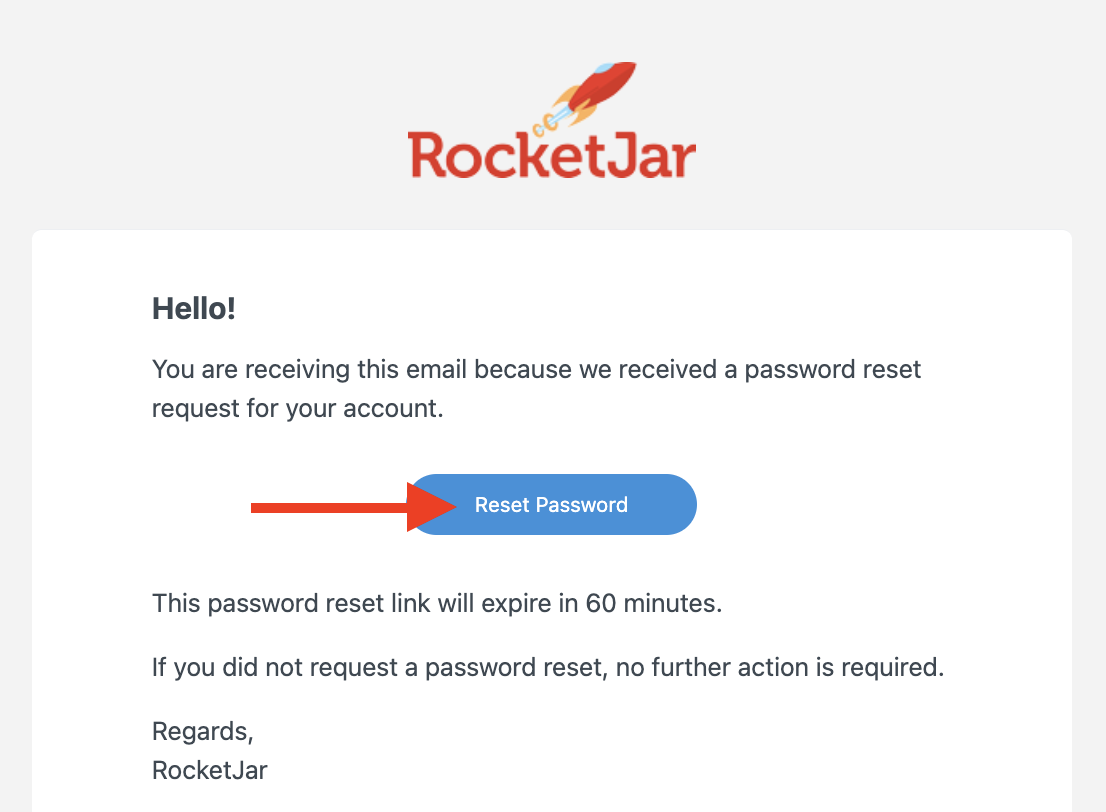Screen dimensions: 1106x812
Task: Select the "Hello!" greeting heading
Action: [x=194, y=308]
